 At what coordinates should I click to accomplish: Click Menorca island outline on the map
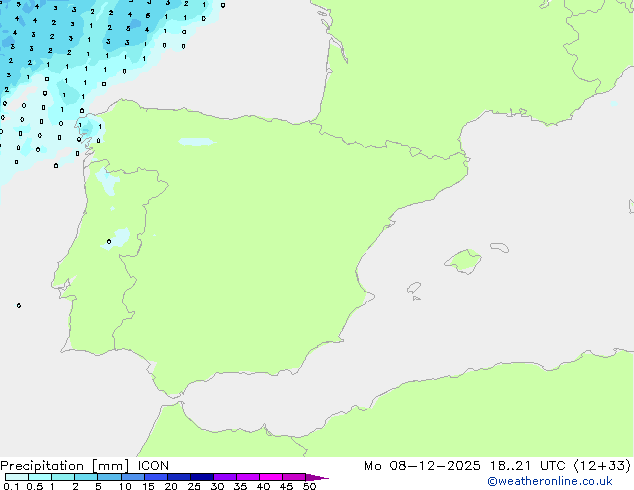pos(500,247)
